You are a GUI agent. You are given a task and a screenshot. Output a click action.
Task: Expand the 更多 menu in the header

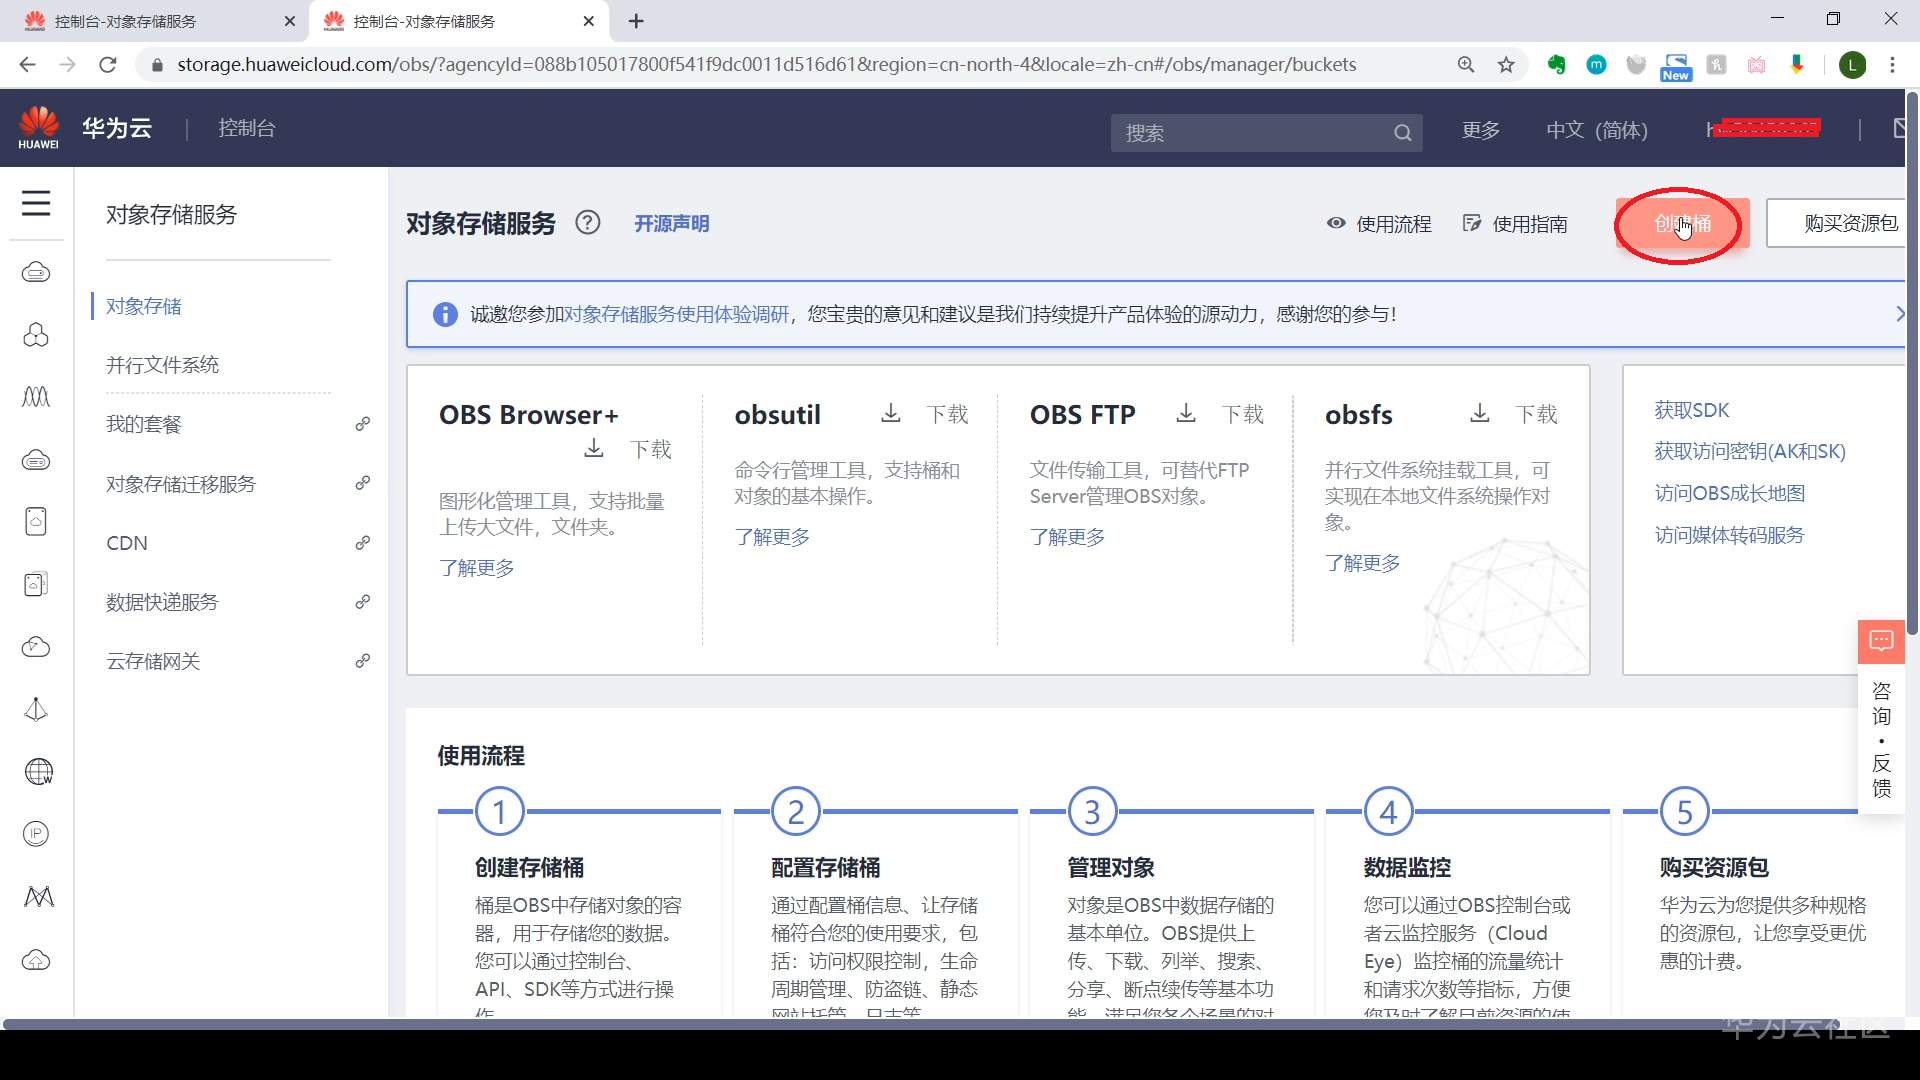[1480, 130]
